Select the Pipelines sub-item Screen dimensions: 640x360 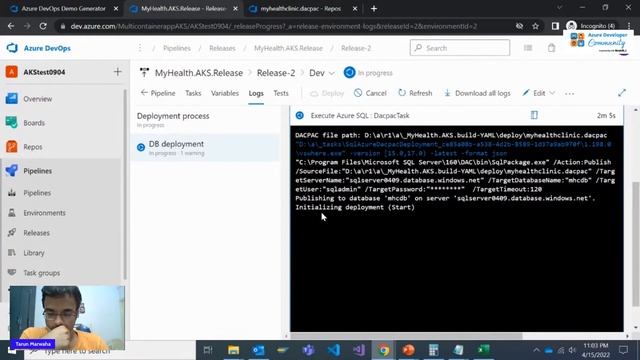pyautogui.click(x=37, y=193)
